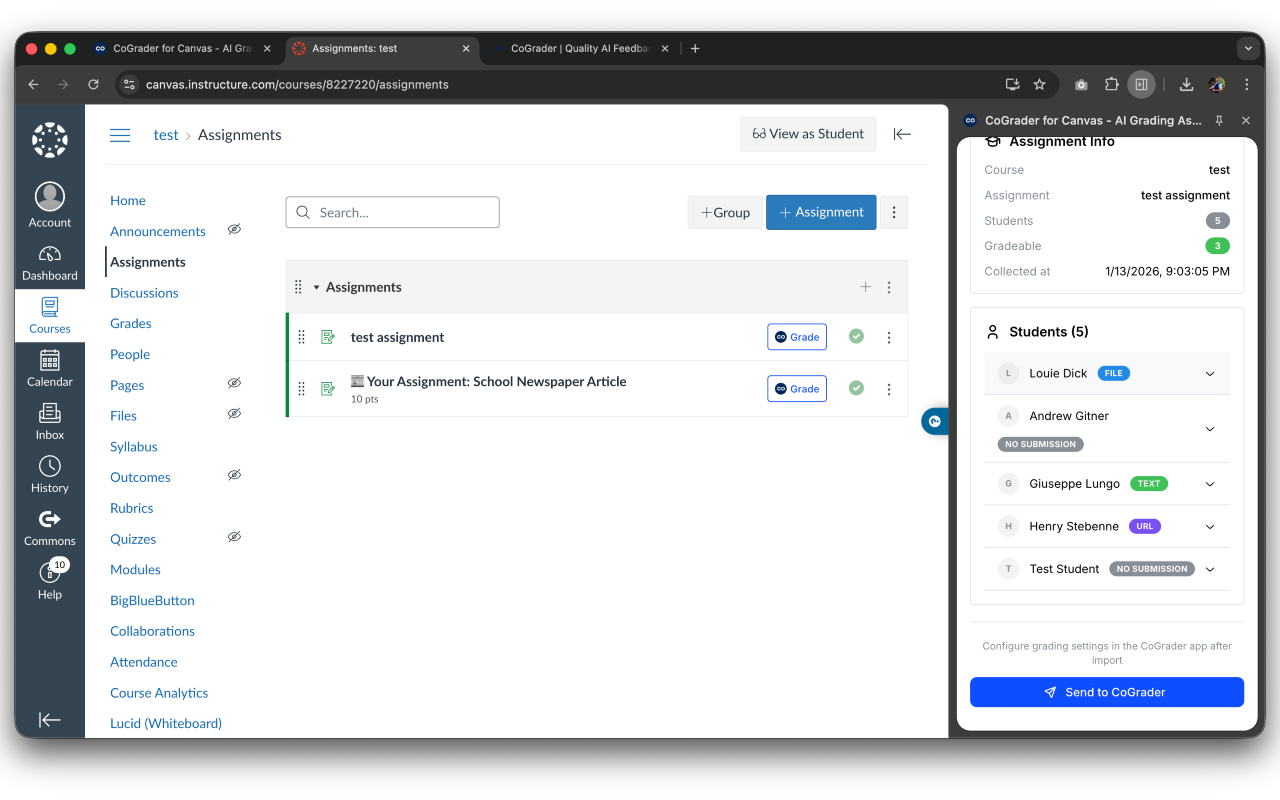Expand Henry Stebenne student row
Screen dimensions: 1280x800
pyautogui.click(x=1210, y=527)
